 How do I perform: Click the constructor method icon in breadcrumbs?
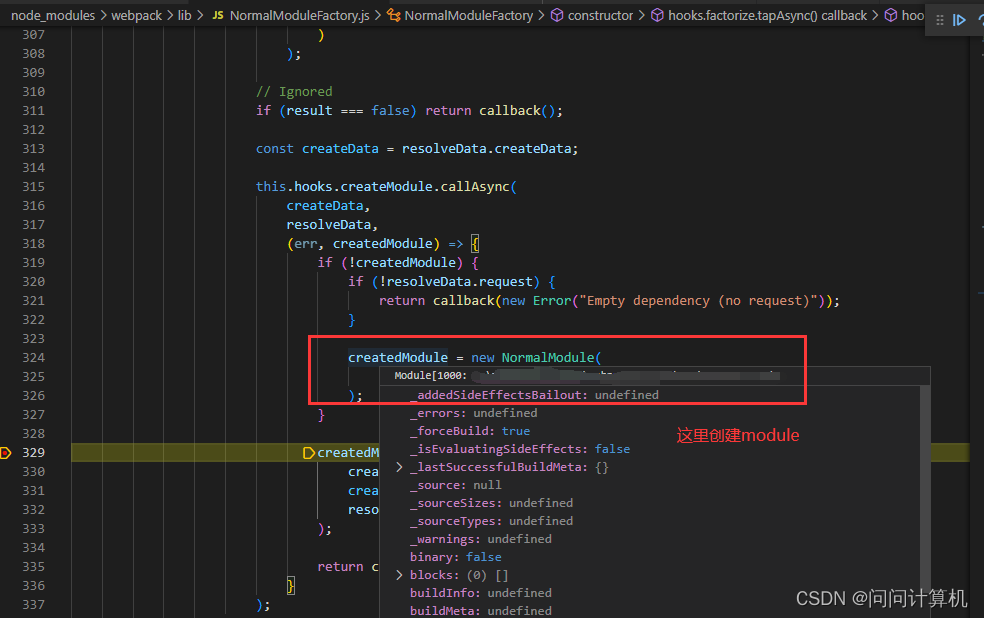pyautogui.click(x=557, y=15)
